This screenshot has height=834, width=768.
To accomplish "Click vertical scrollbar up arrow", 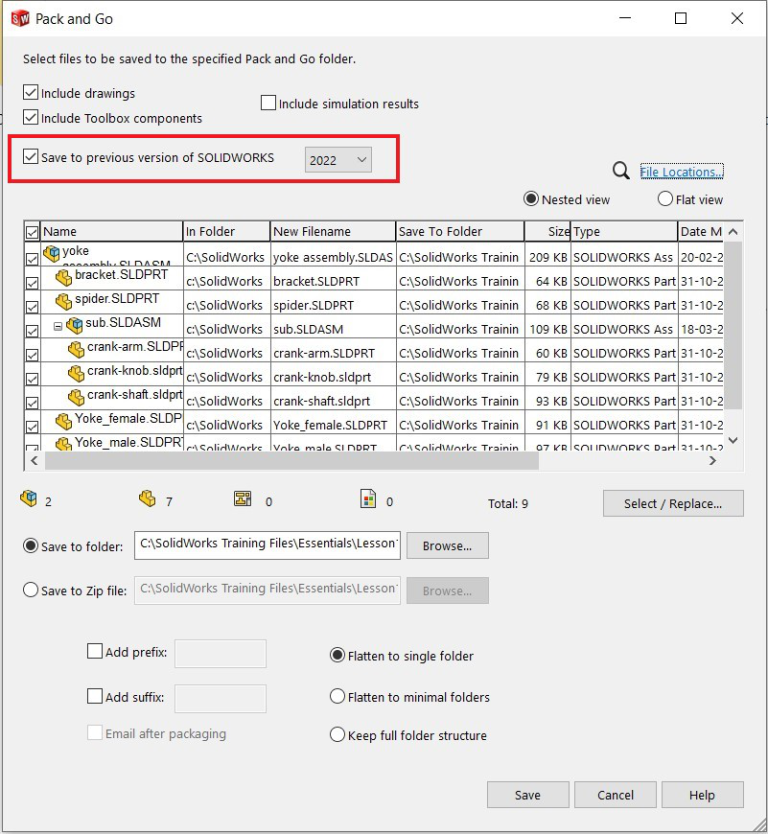I will [733, 232].
